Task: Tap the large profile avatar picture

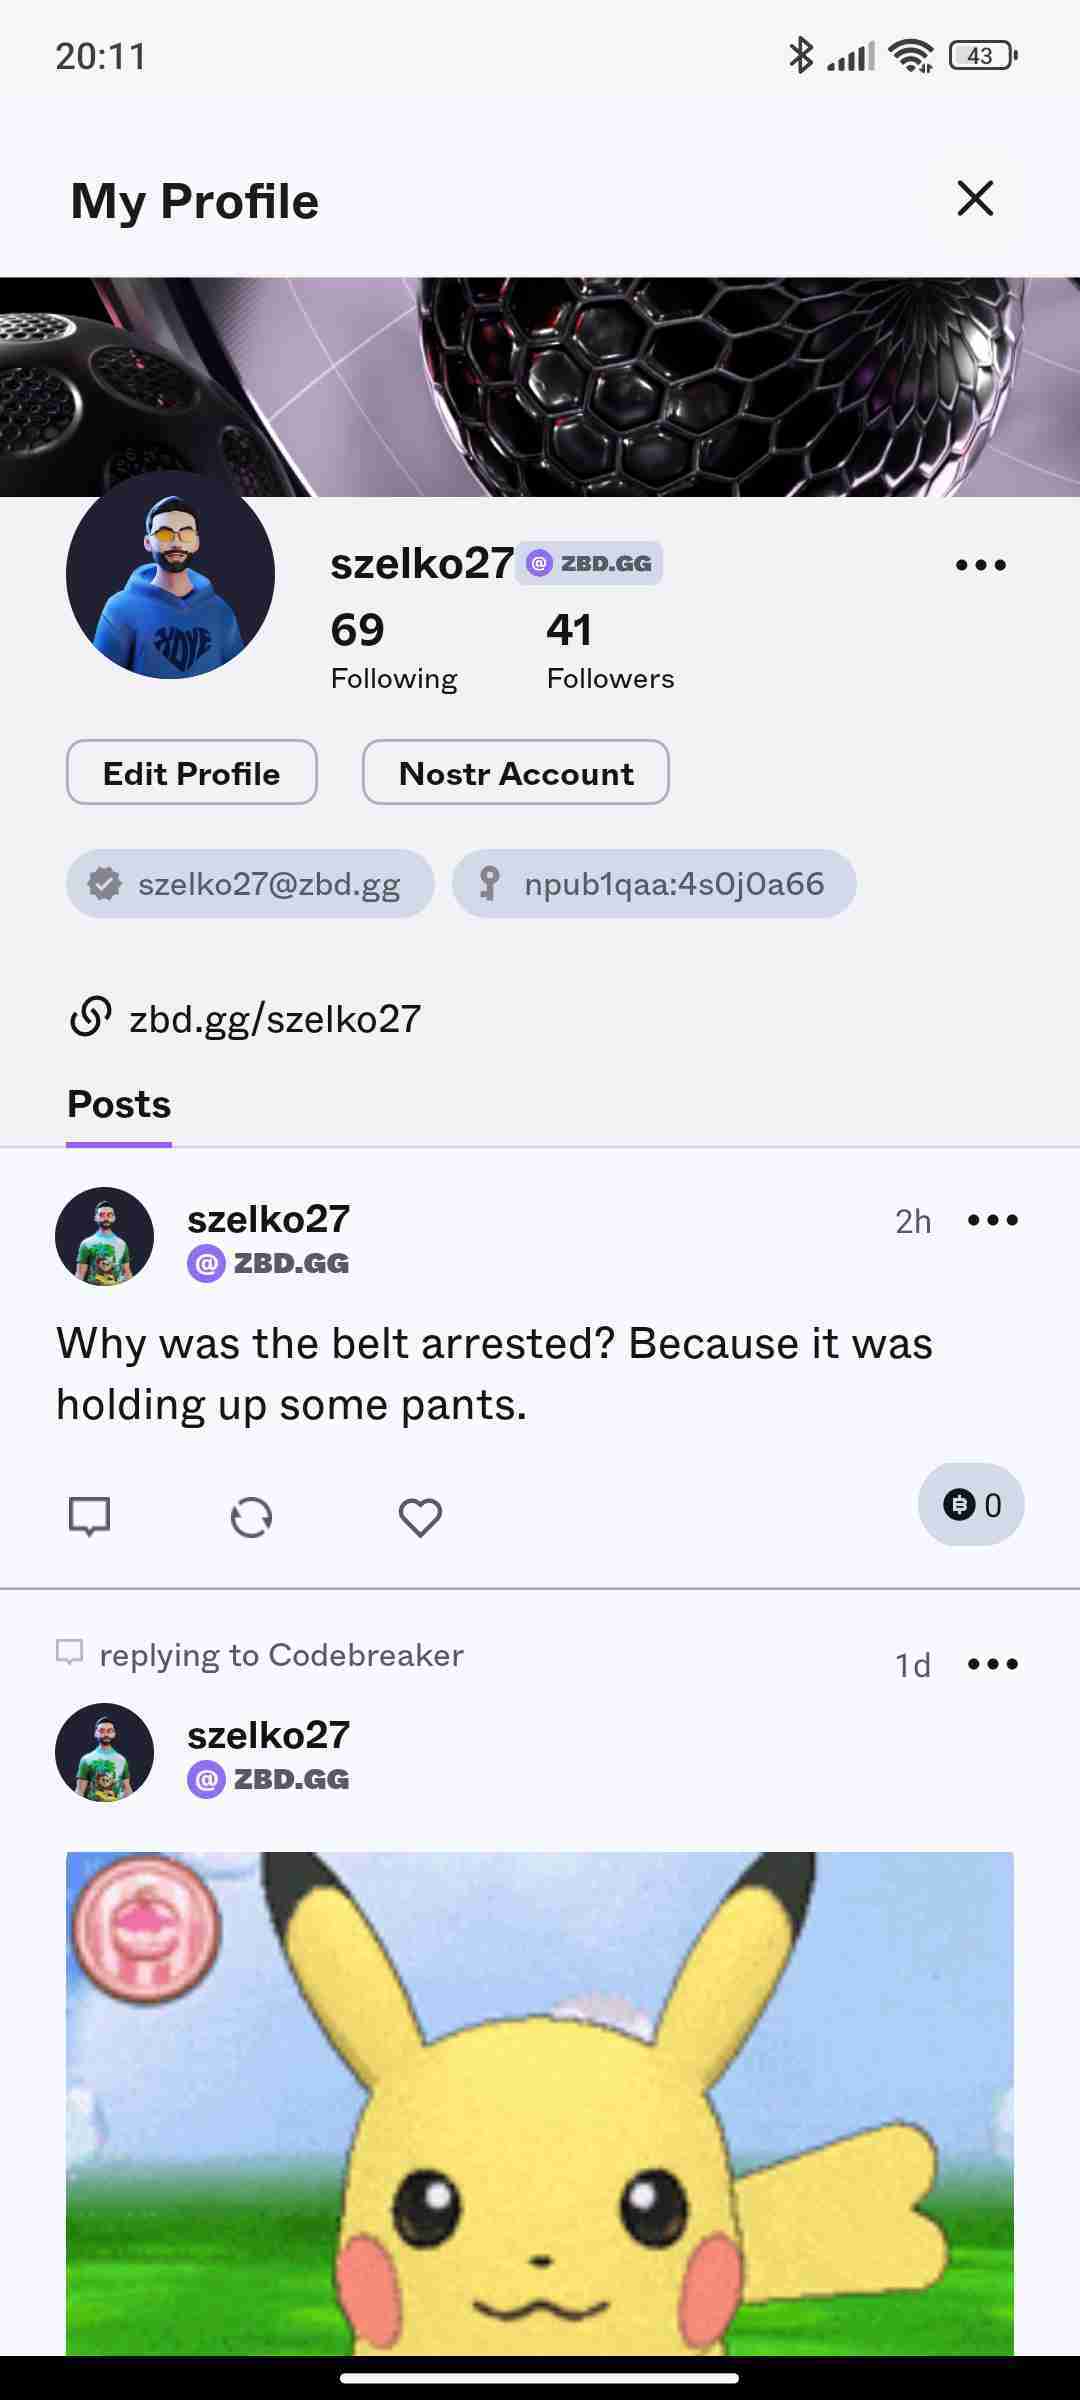Action: click(171, 575)
